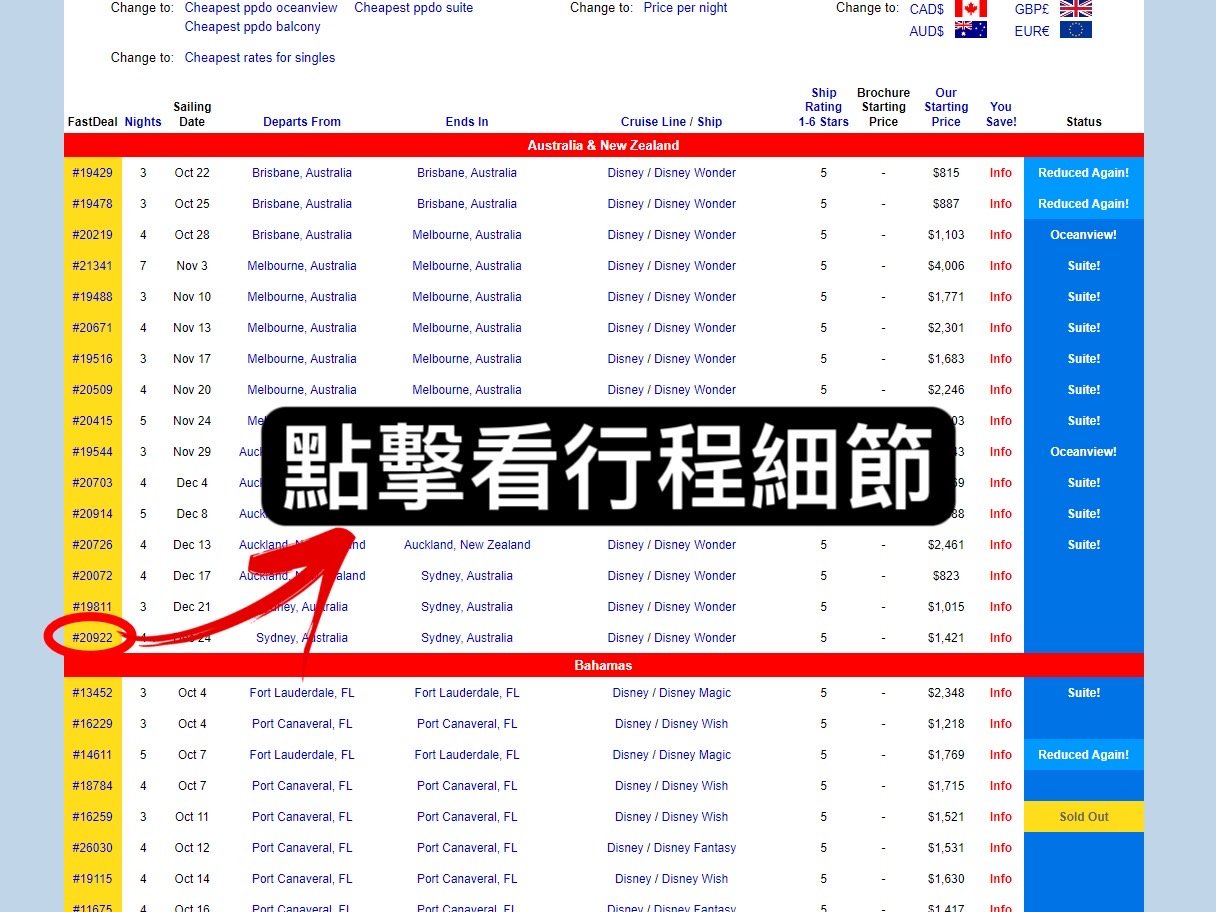This screenshot has width=1216, height=912.
Task: Click the United Kingdom flag icon
Action: pyautogui.click(x=1076, y=8)
